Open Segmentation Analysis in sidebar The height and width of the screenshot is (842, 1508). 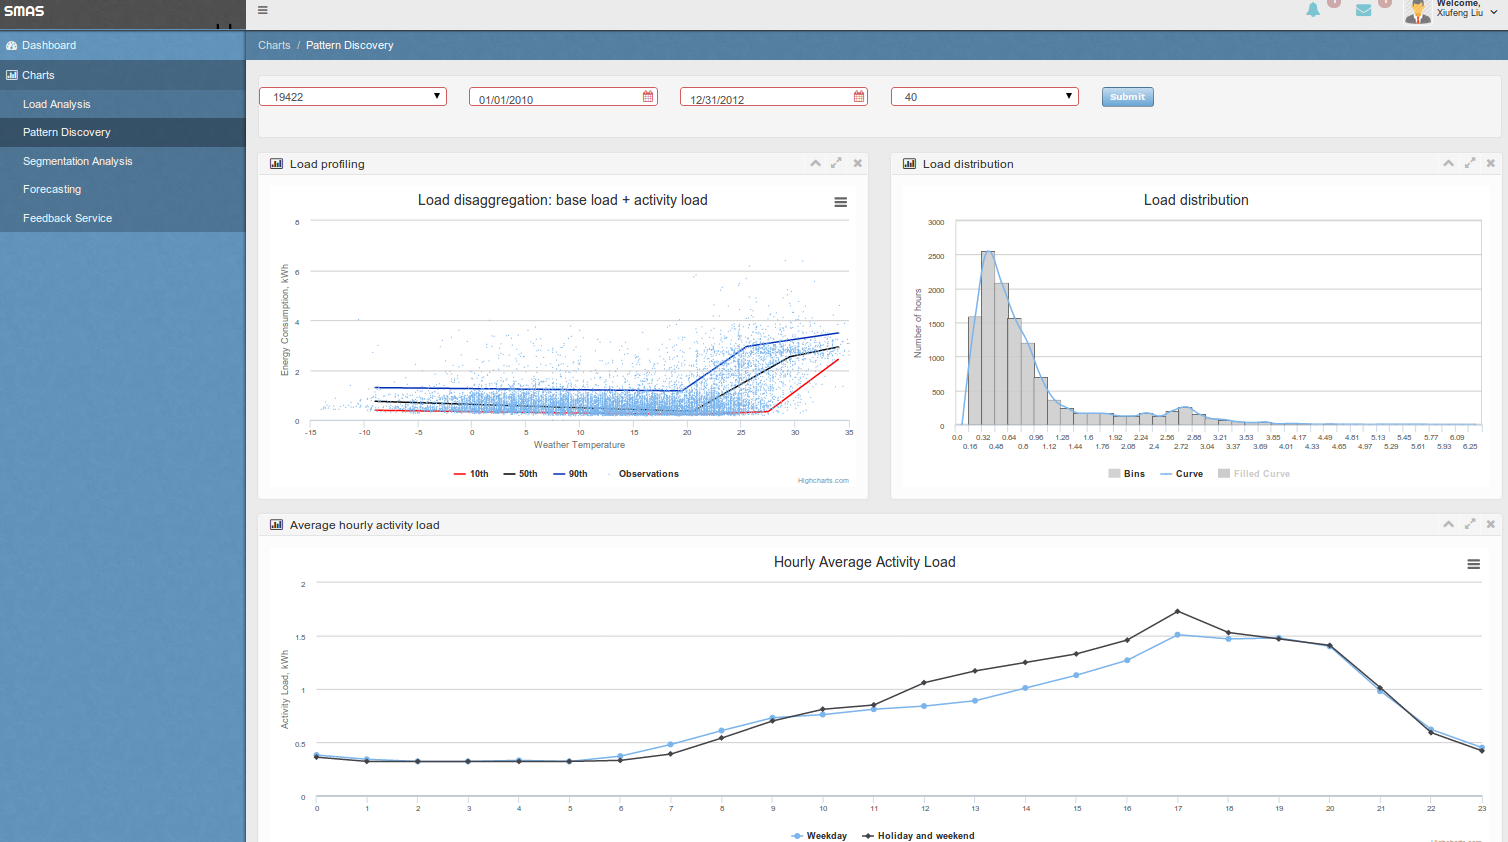coord(77,161)
